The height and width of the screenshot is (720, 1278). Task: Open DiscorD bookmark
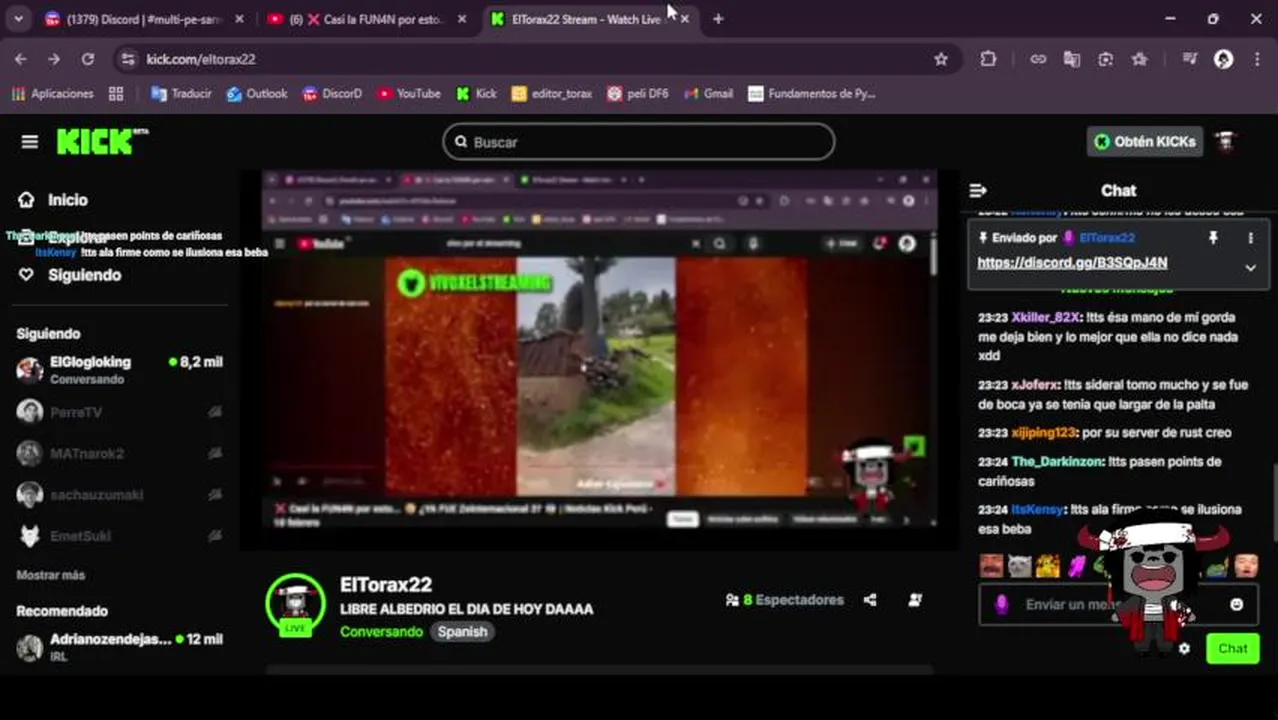tap(332, 93)
